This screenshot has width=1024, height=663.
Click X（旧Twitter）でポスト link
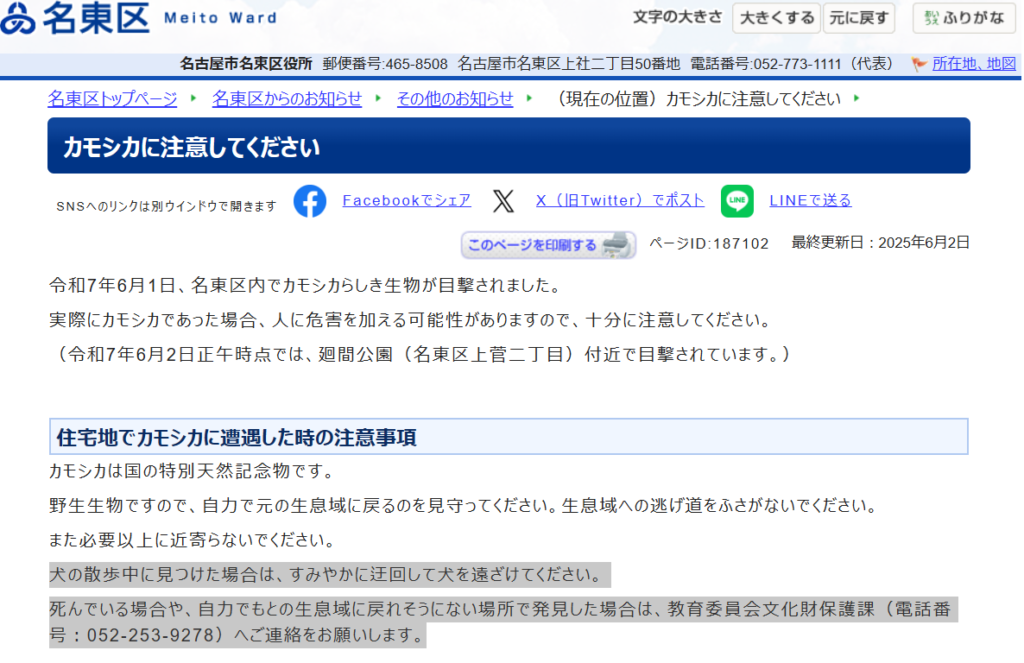click(x=620, y=201)
